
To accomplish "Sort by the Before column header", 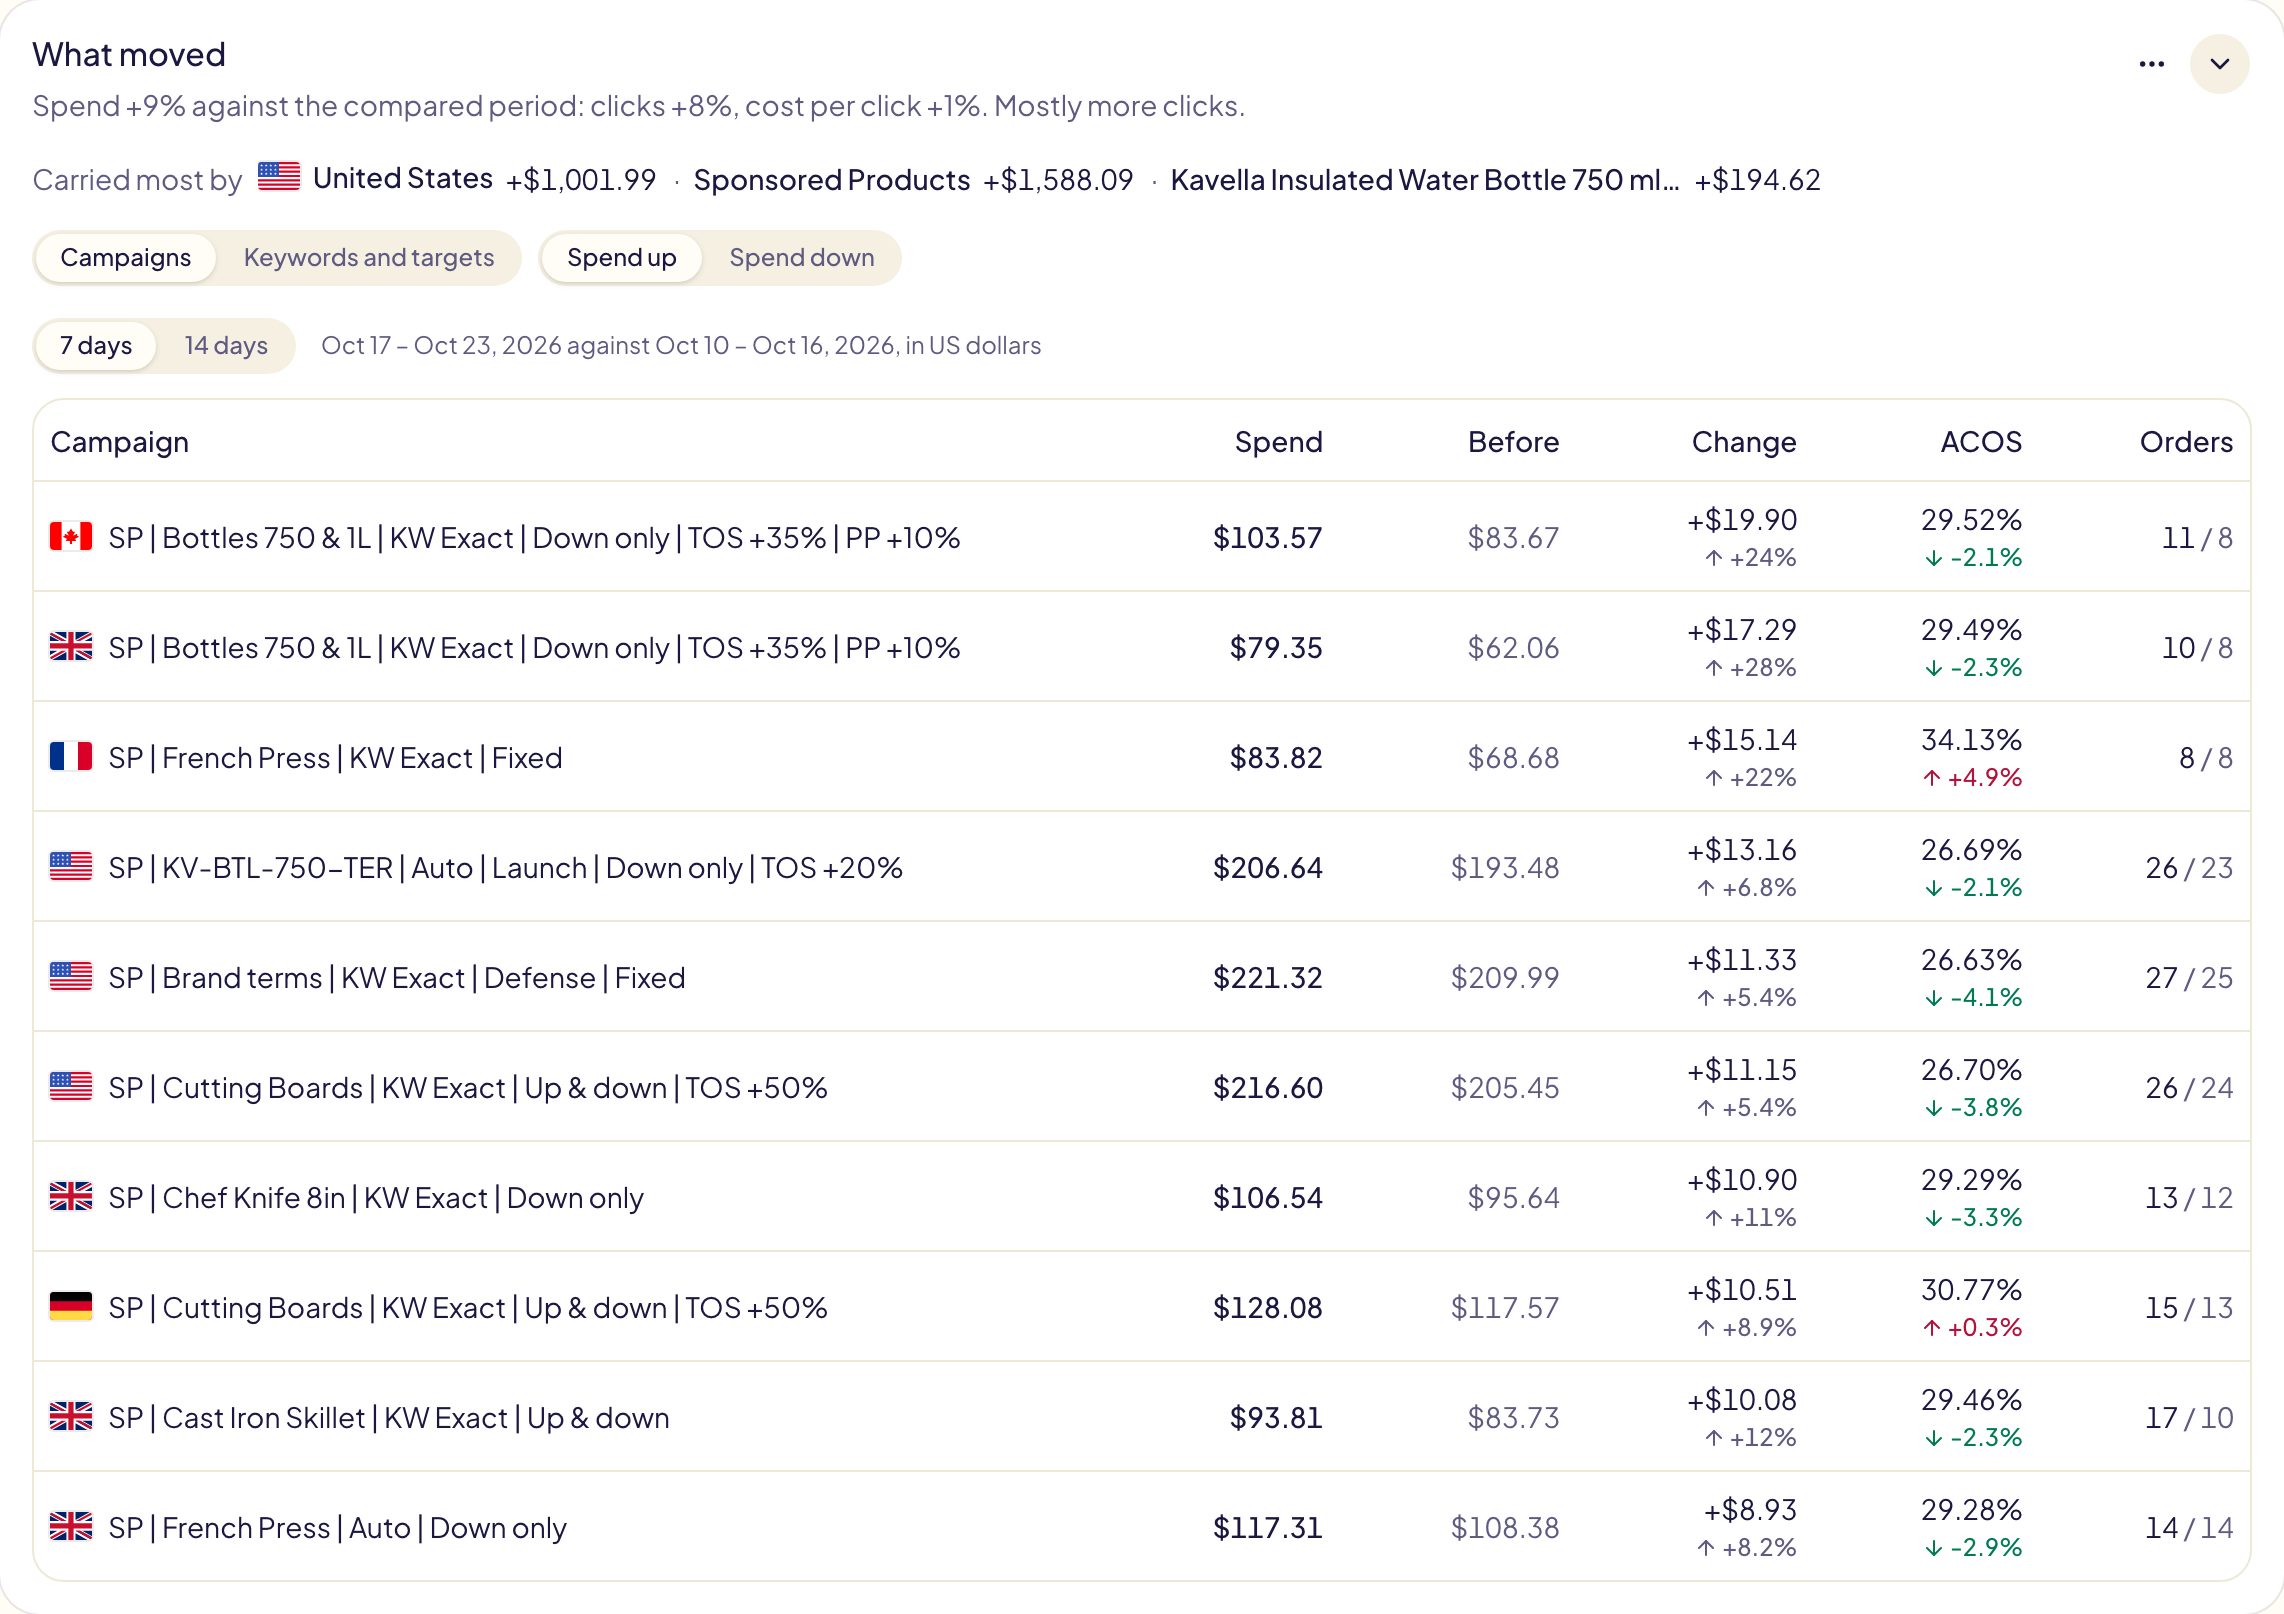I will [x=1514, y=442].
